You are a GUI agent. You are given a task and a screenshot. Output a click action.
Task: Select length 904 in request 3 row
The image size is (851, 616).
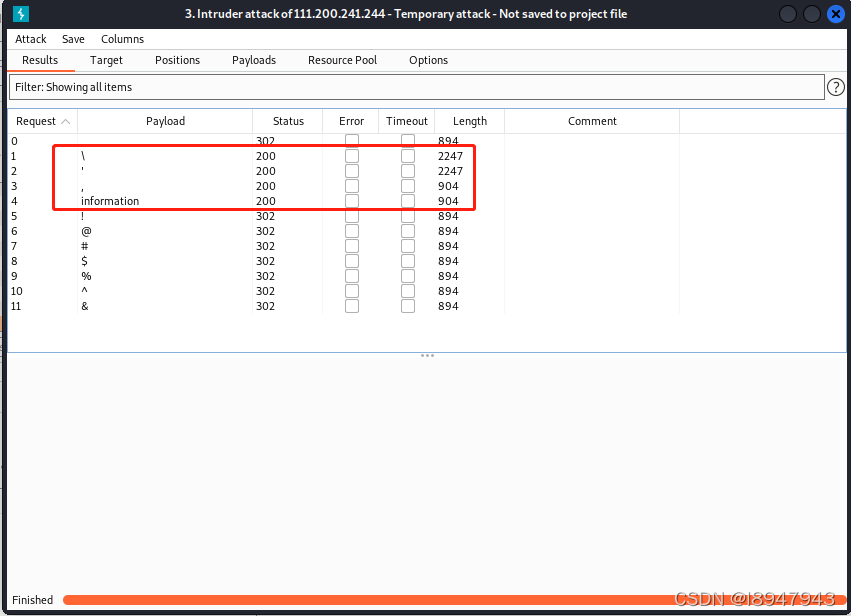tap(448, 186)
